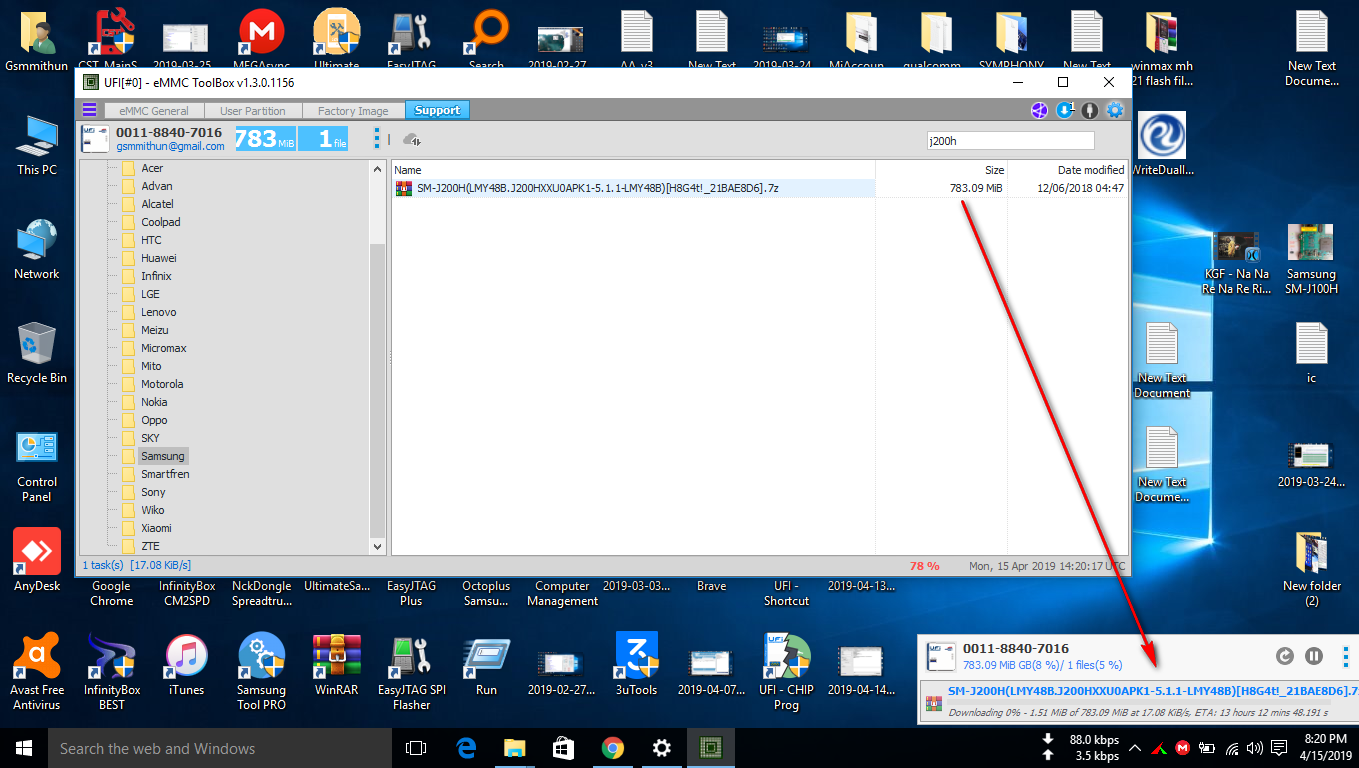Image resolution: width=1359 pixels, height=768 pixels.
Task: Click the gsmmithun@gmail.com account link
Action: pos(170,146)
